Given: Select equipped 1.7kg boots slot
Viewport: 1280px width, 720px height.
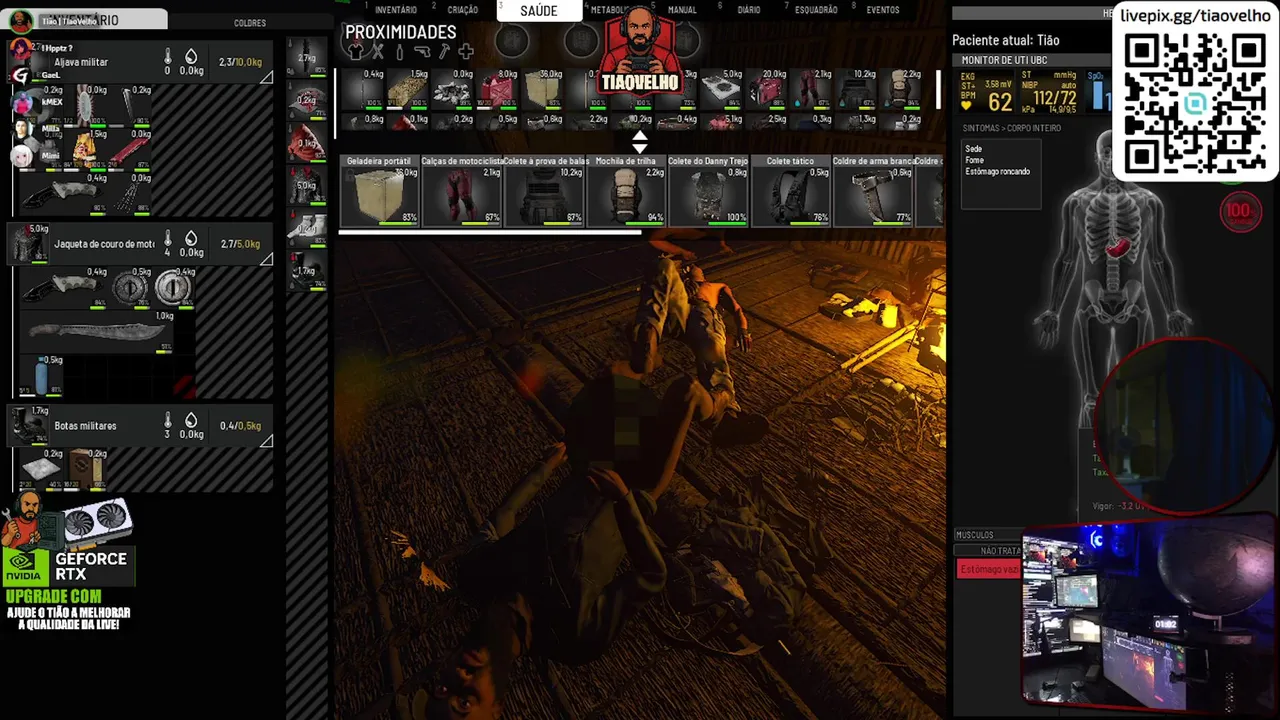Looking at the screenshot, I should coord(307,272).
